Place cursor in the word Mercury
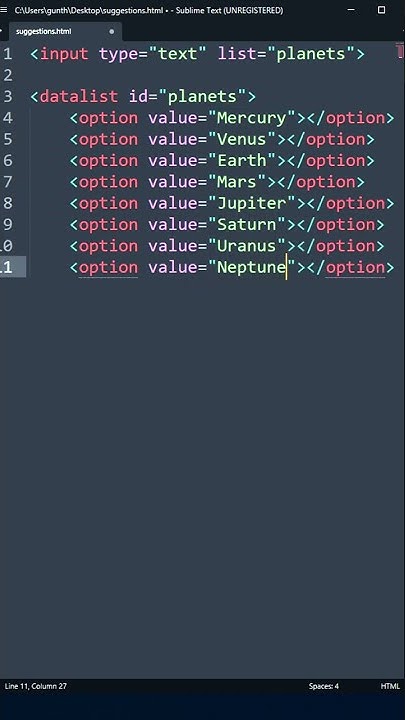Image resolution: width=405 pixels, height=720 pixels. click(x=252, y=118)
